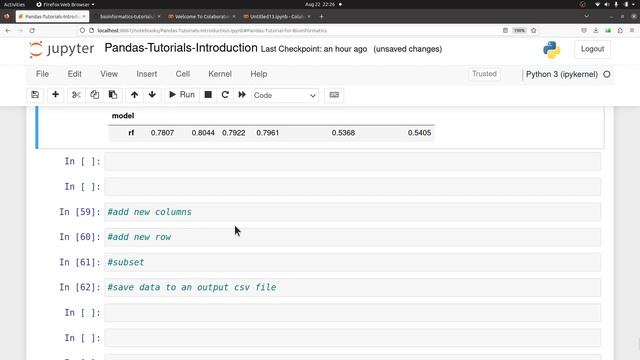Reload the current page
The height and width of the screenshot is (360, 640).
tap(32, 31)
